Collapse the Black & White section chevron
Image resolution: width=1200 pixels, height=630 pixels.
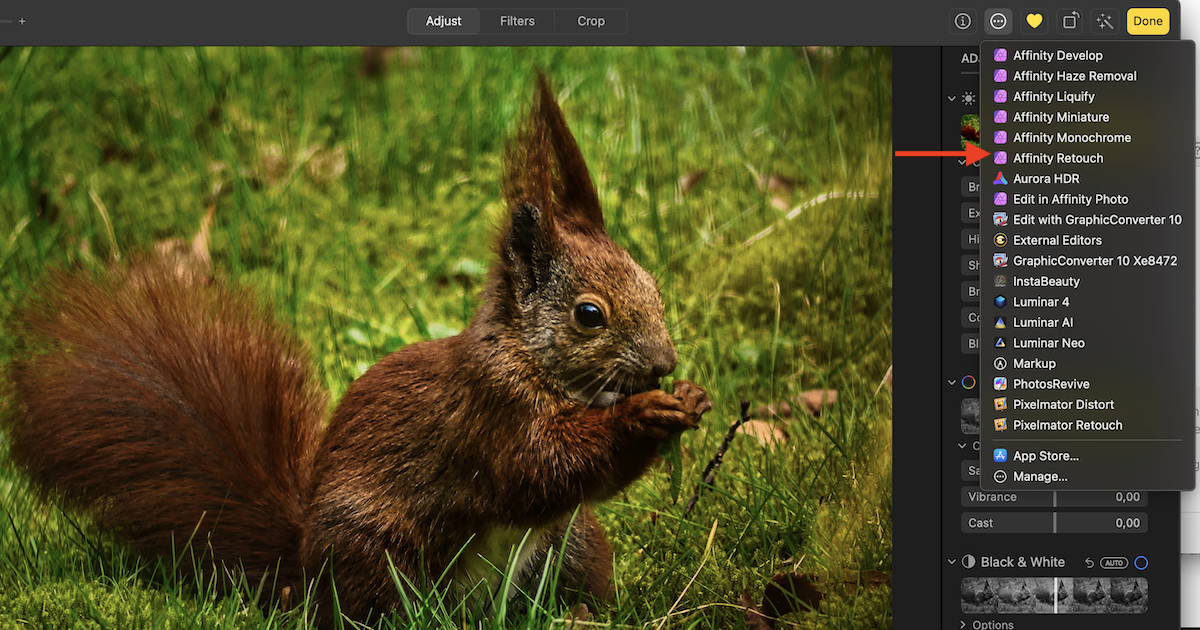click(952, 562)
